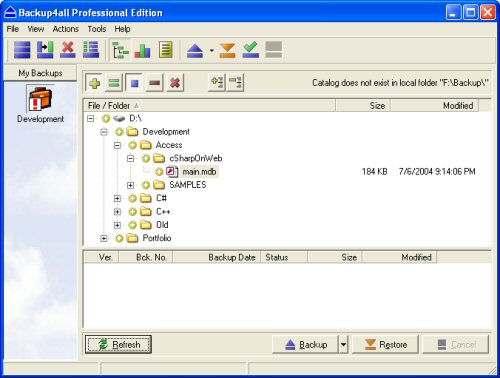Click the My Backups group header
Viewport: 500px width, 378px height.
40,73
